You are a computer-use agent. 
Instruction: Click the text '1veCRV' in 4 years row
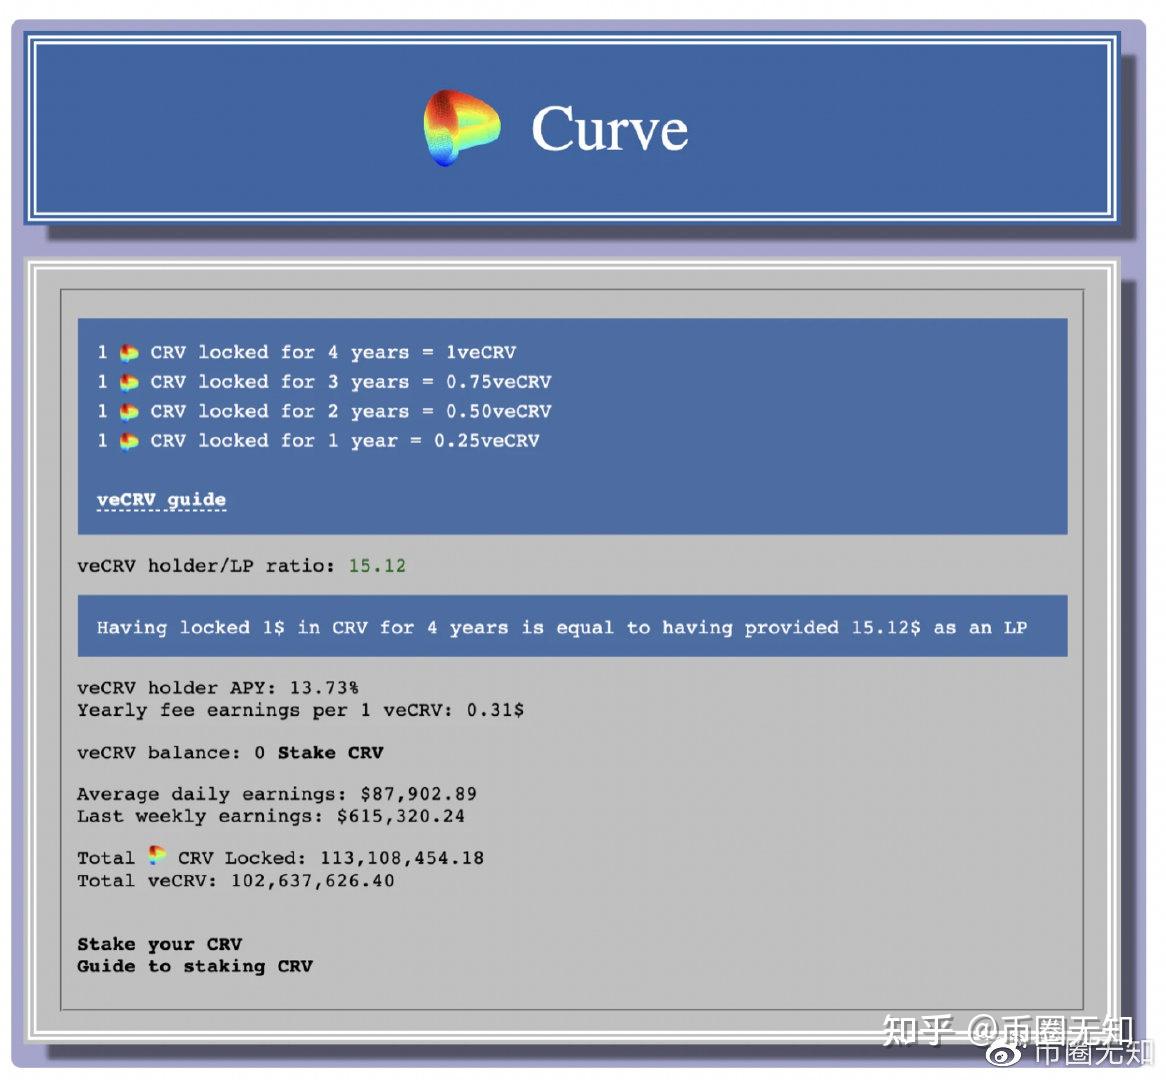click(480, 353)
